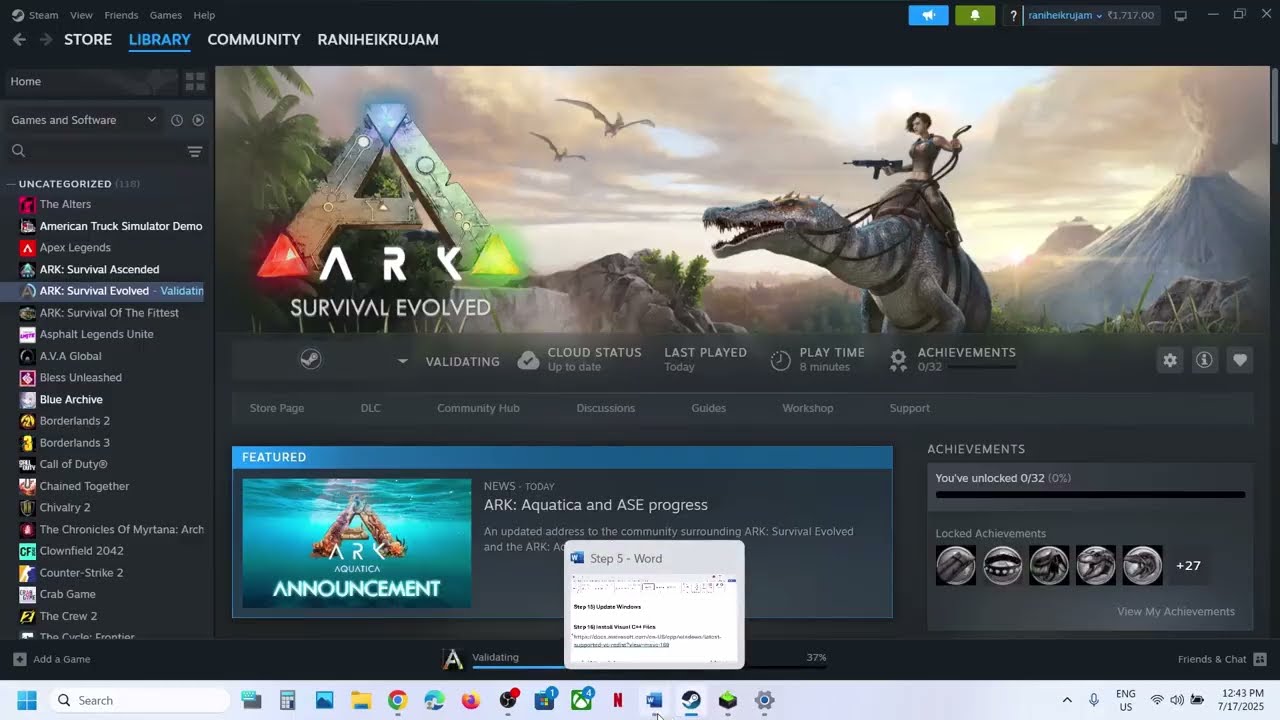The width and height of the screenshot is (1280, 720).
Task: Click the recent activity clock icon
Action: (x=177, y=120)
